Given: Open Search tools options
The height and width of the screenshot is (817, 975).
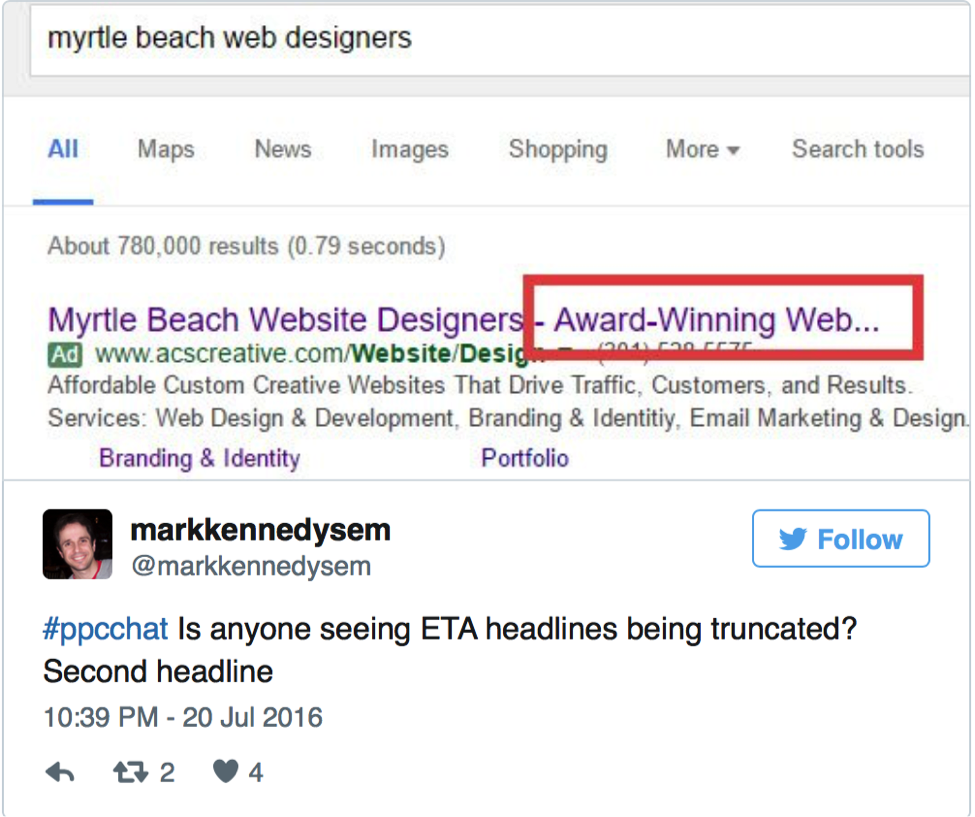Looking at the screenshot, I should (x=857, y=150).
